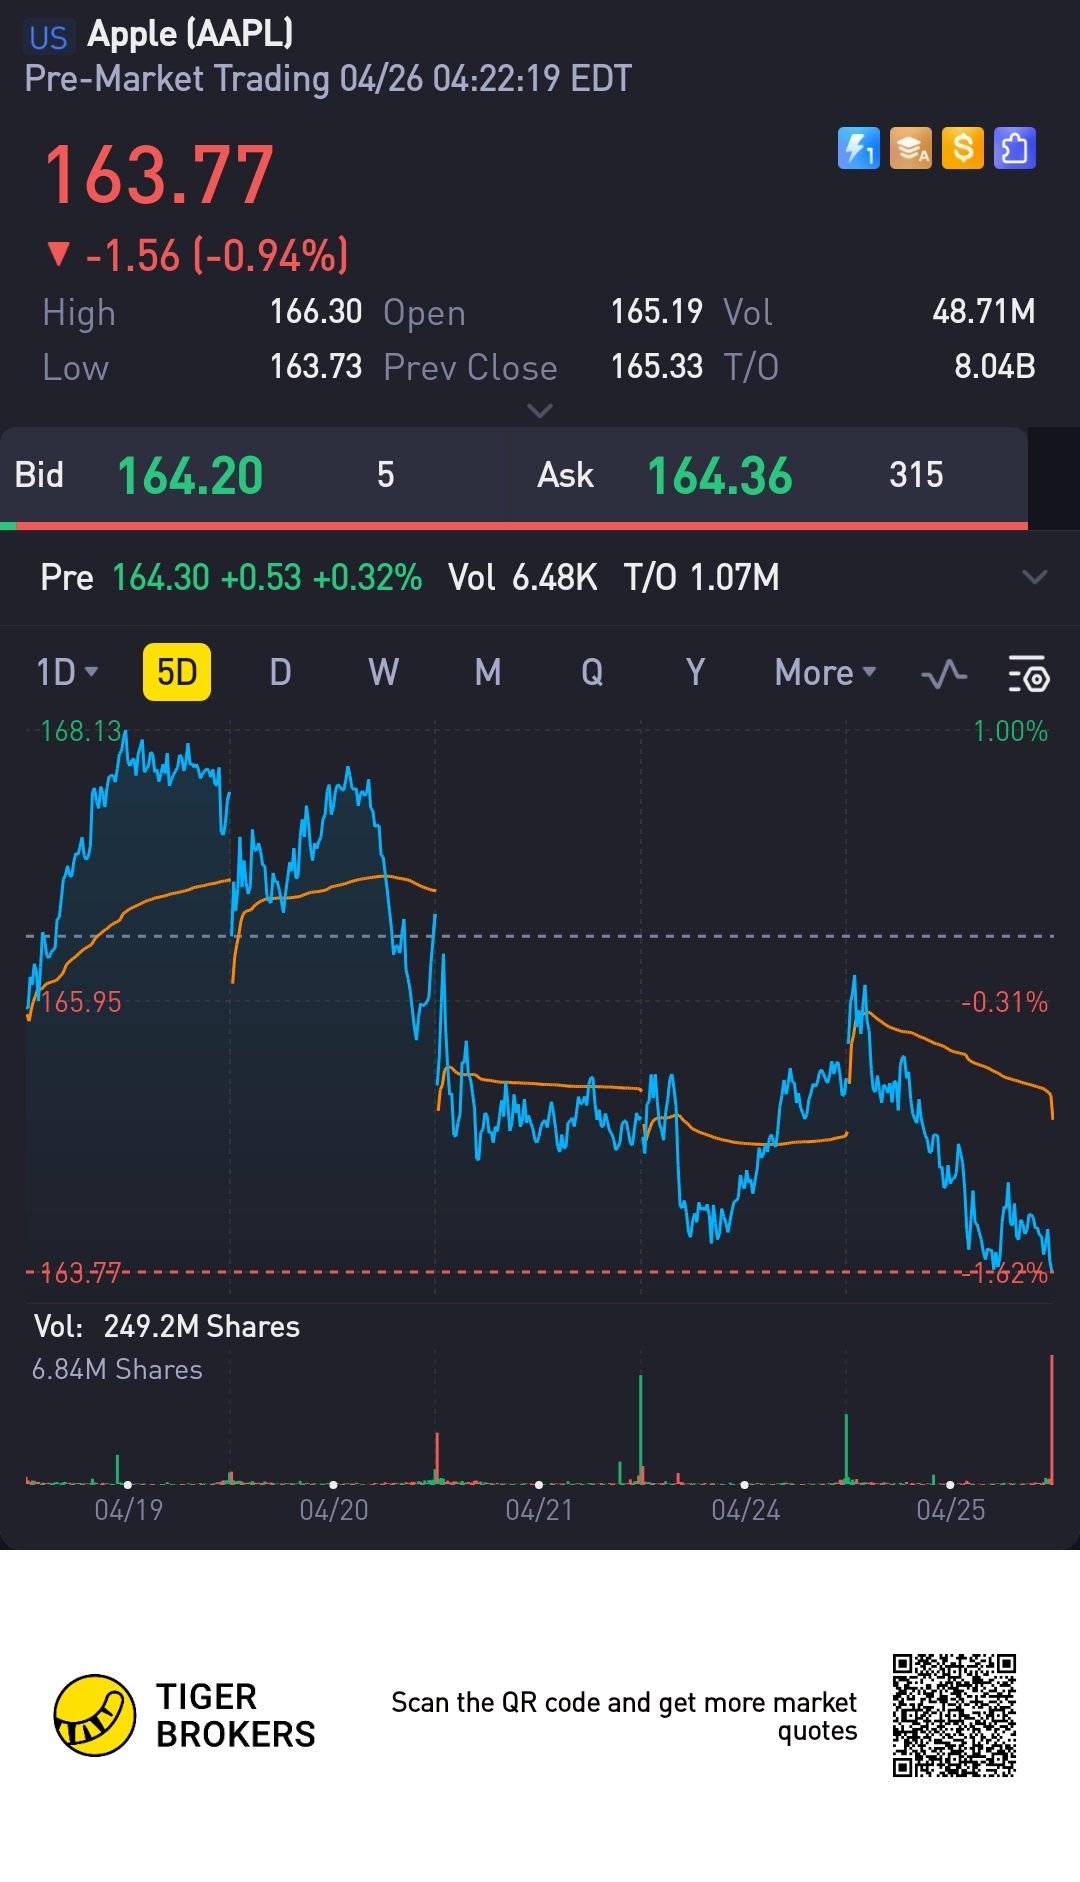
Task: Tap the High value 166.30
Action: click(x=316, y=312)
